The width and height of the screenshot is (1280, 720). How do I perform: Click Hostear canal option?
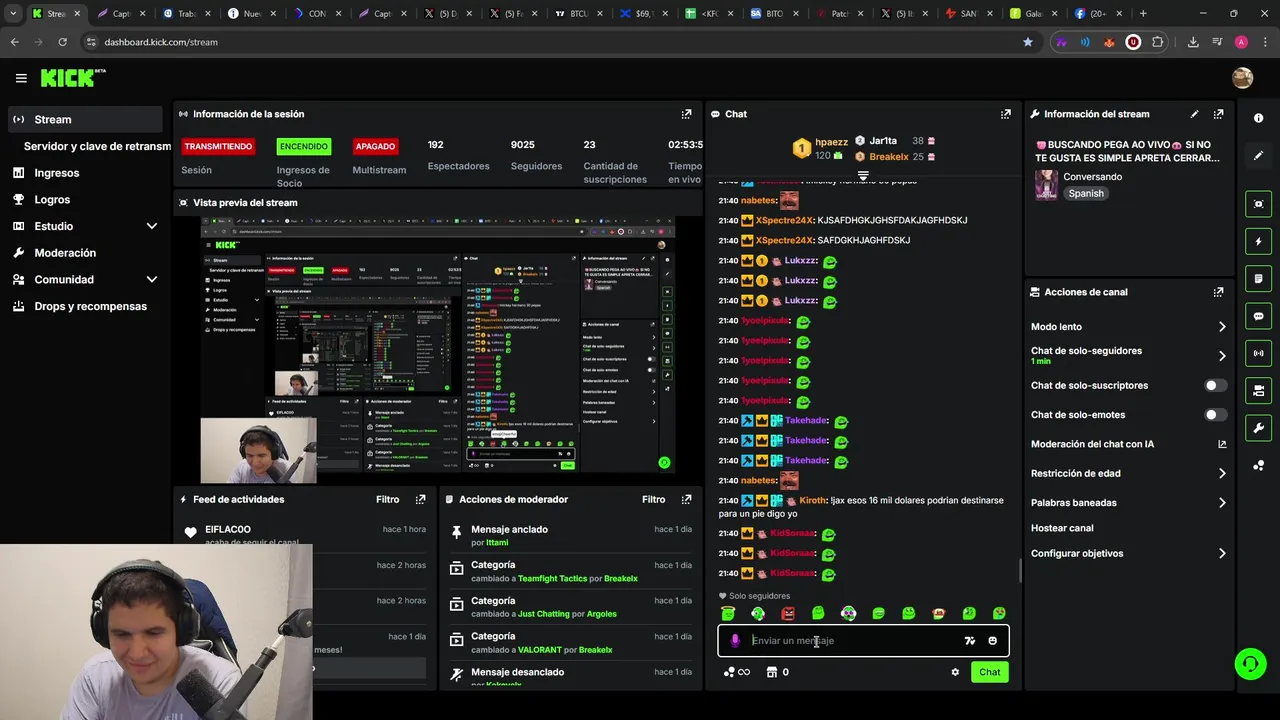click(x=1062, y=528)
